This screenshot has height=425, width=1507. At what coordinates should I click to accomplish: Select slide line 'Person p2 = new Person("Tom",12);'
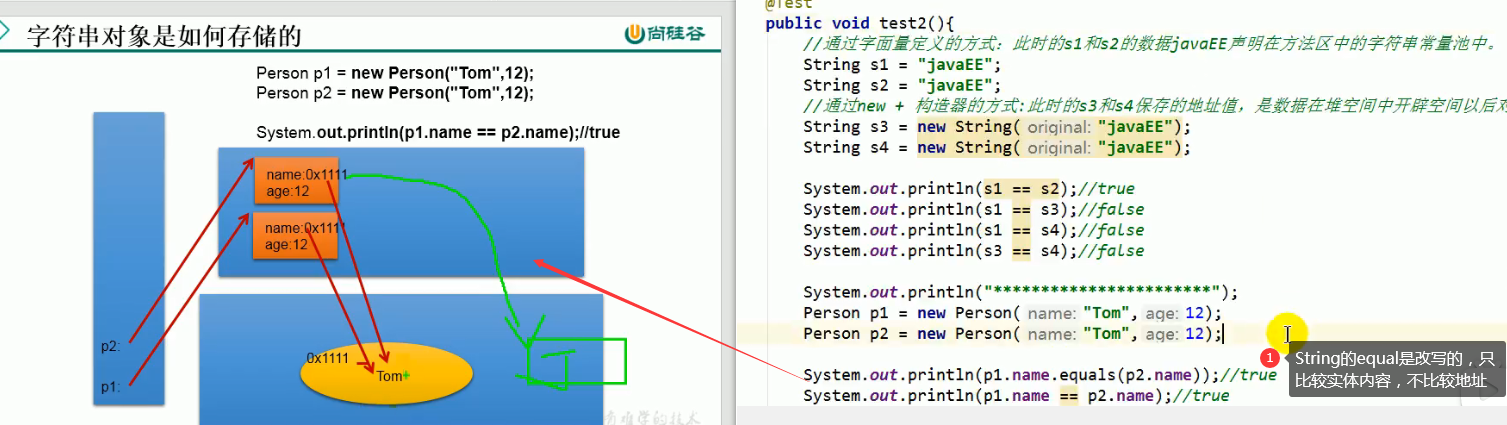pyautogui.click(x=395, y=92)
